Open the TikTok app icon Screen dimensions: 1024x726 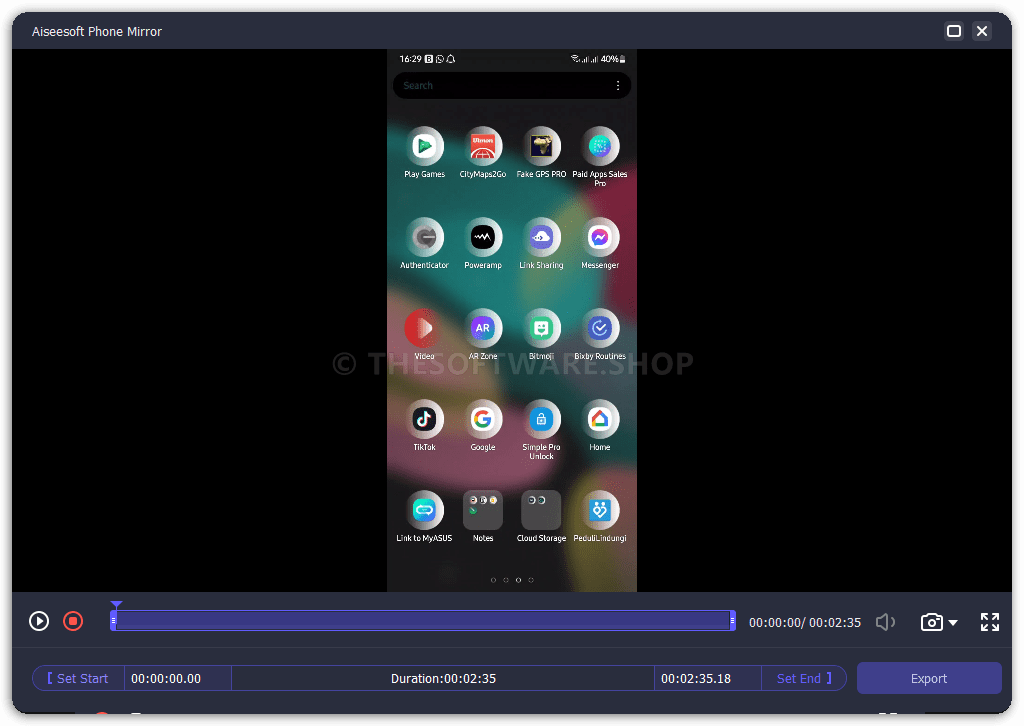pyautogui.click(x=424, y=419)
